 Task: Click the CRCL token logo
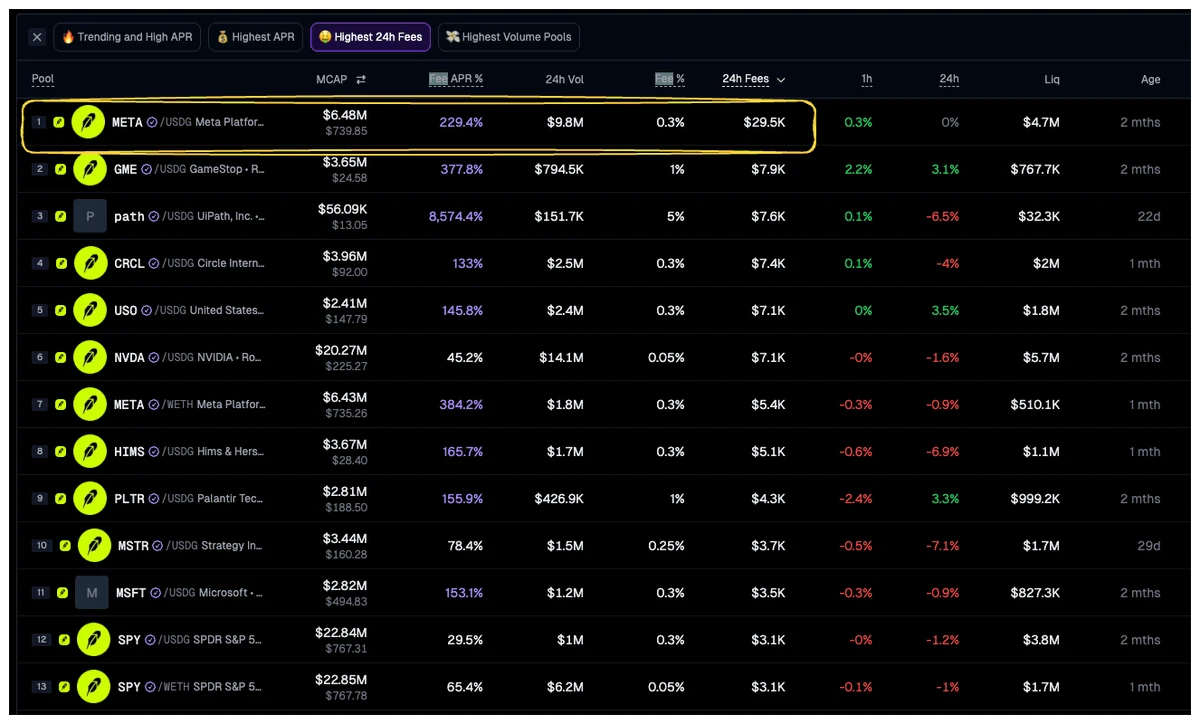[x=90, y=263]
